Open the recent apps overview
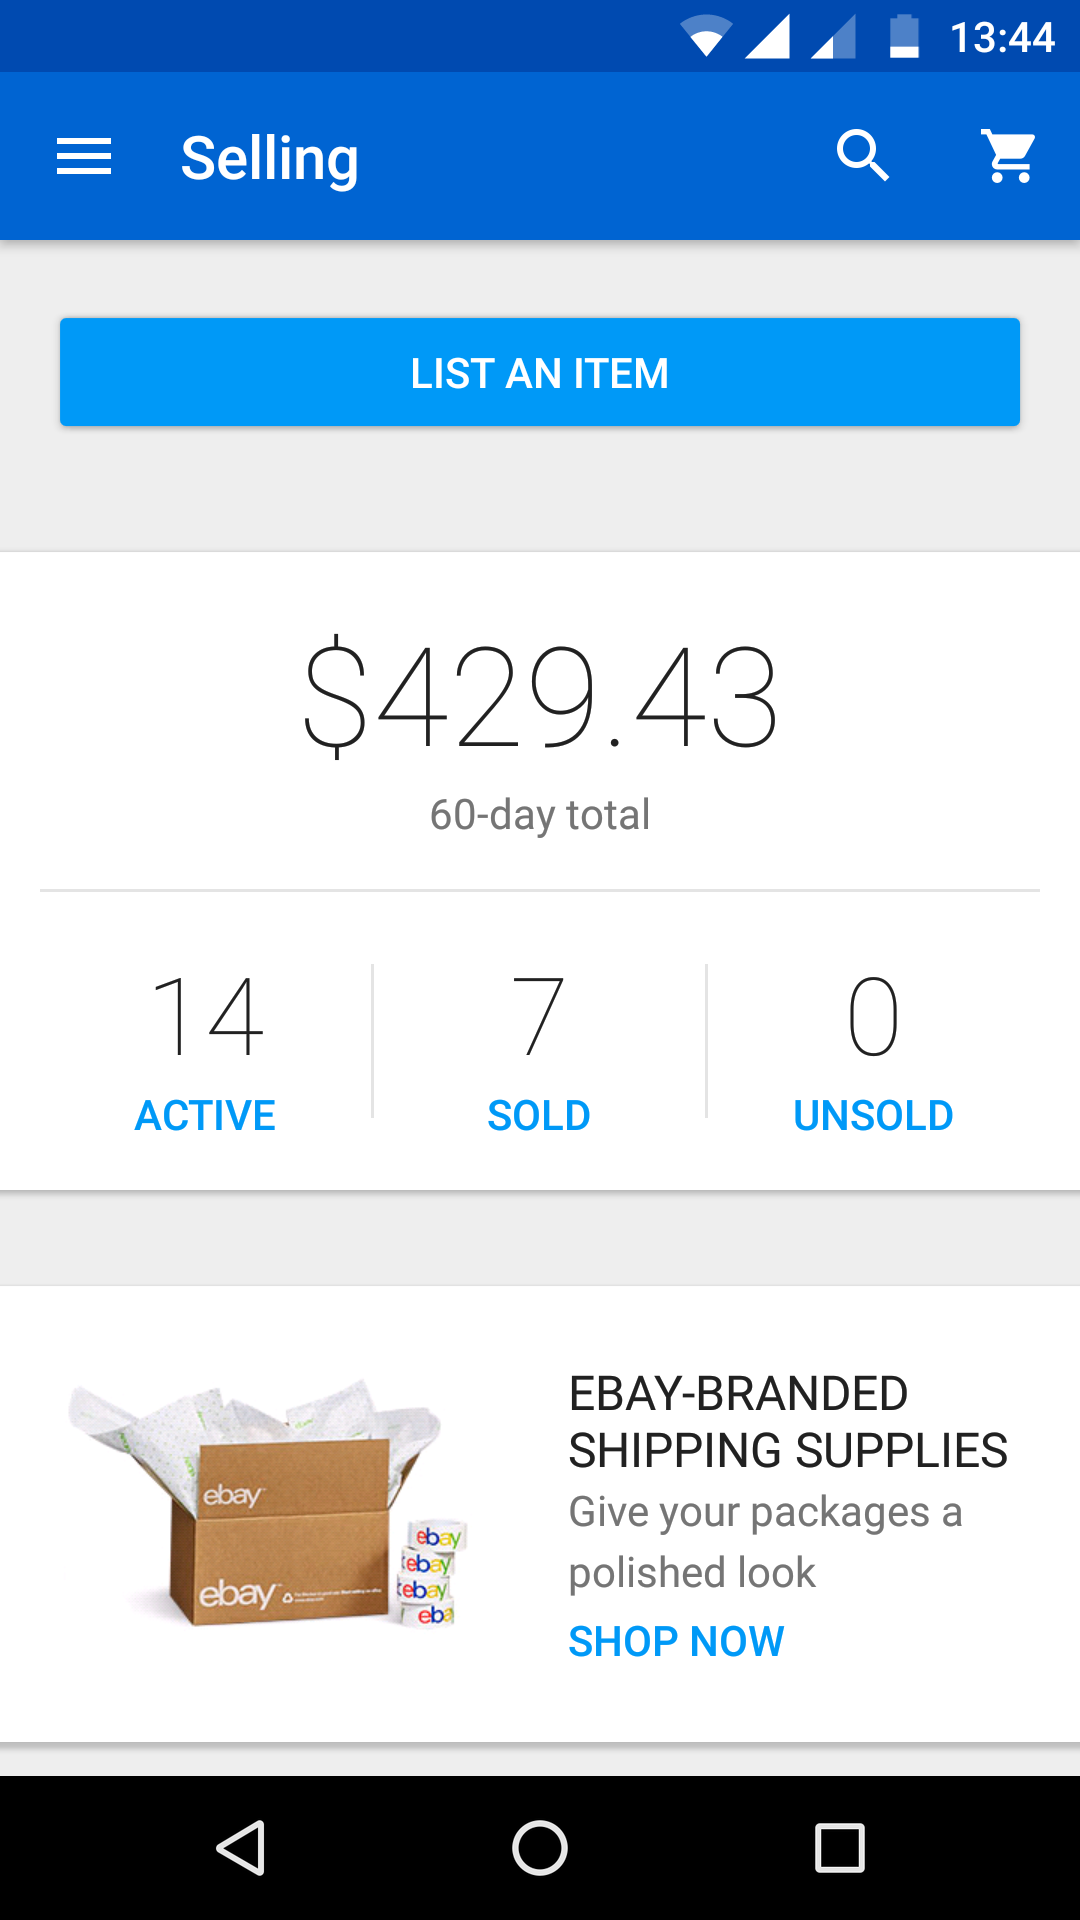The width and height of the screenshot is (1080, 1920). [839, 1847]
